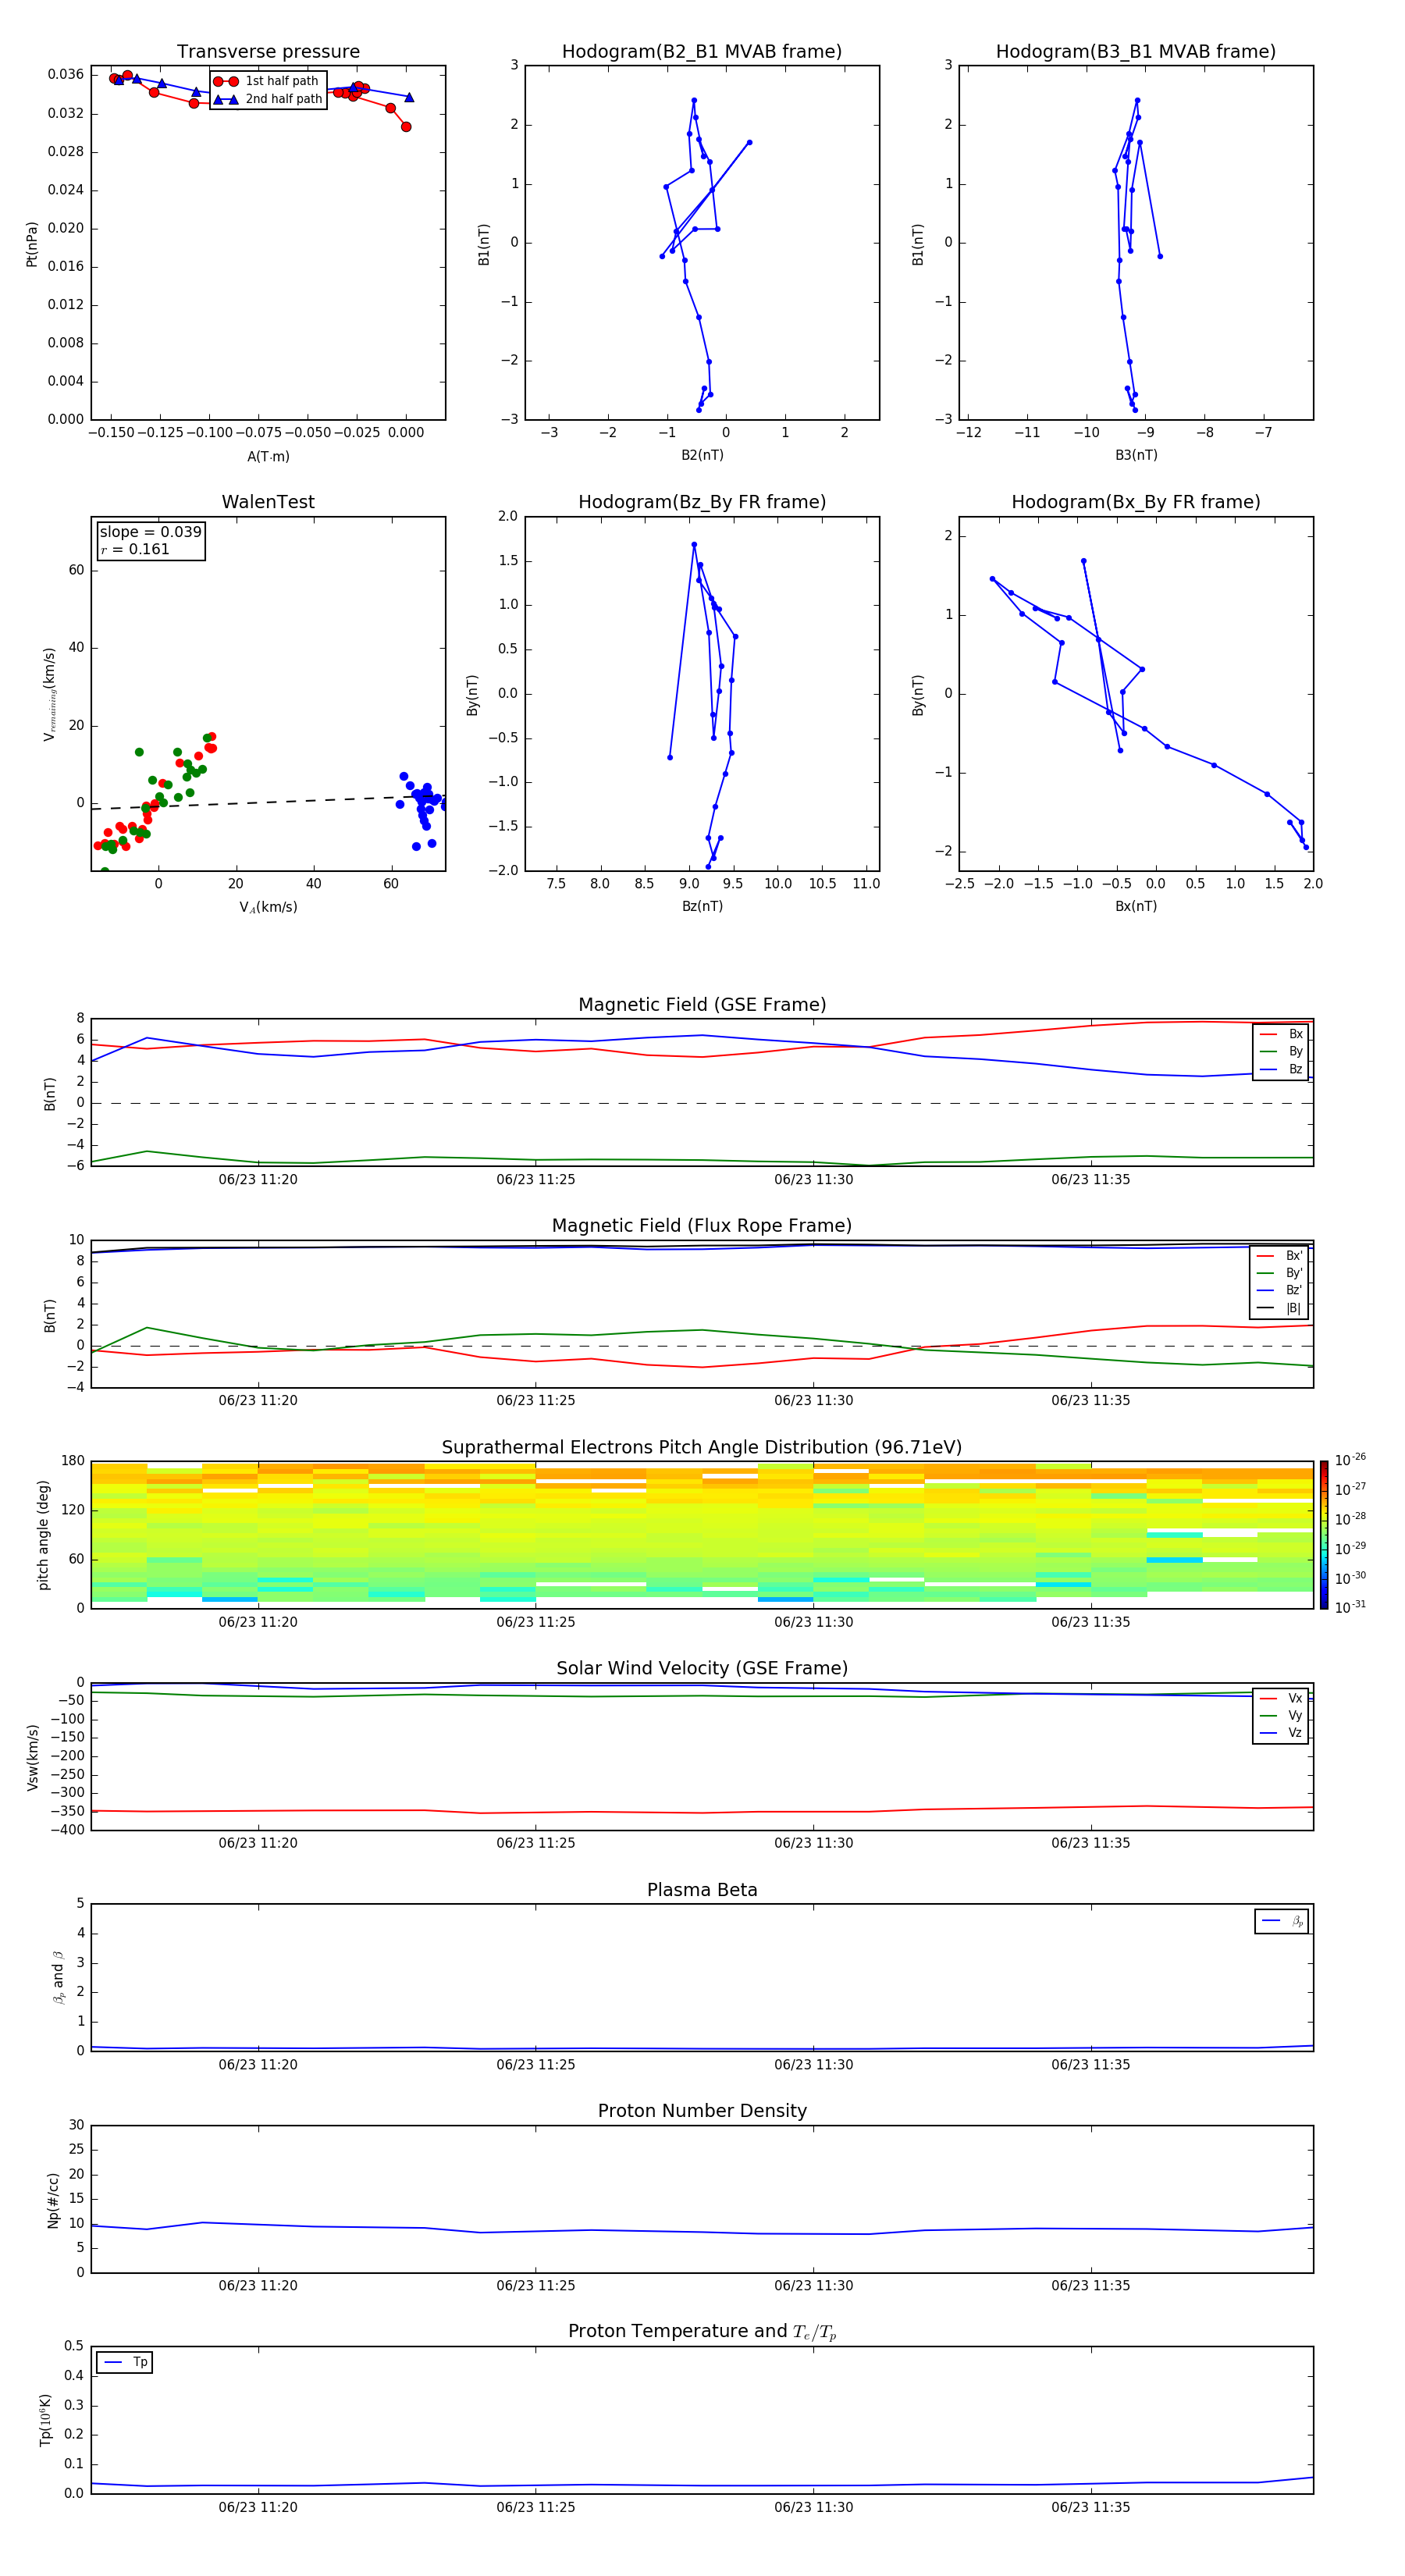
Task: Click the pitch angle flux colorbar
Action: coord(1324,1534)
